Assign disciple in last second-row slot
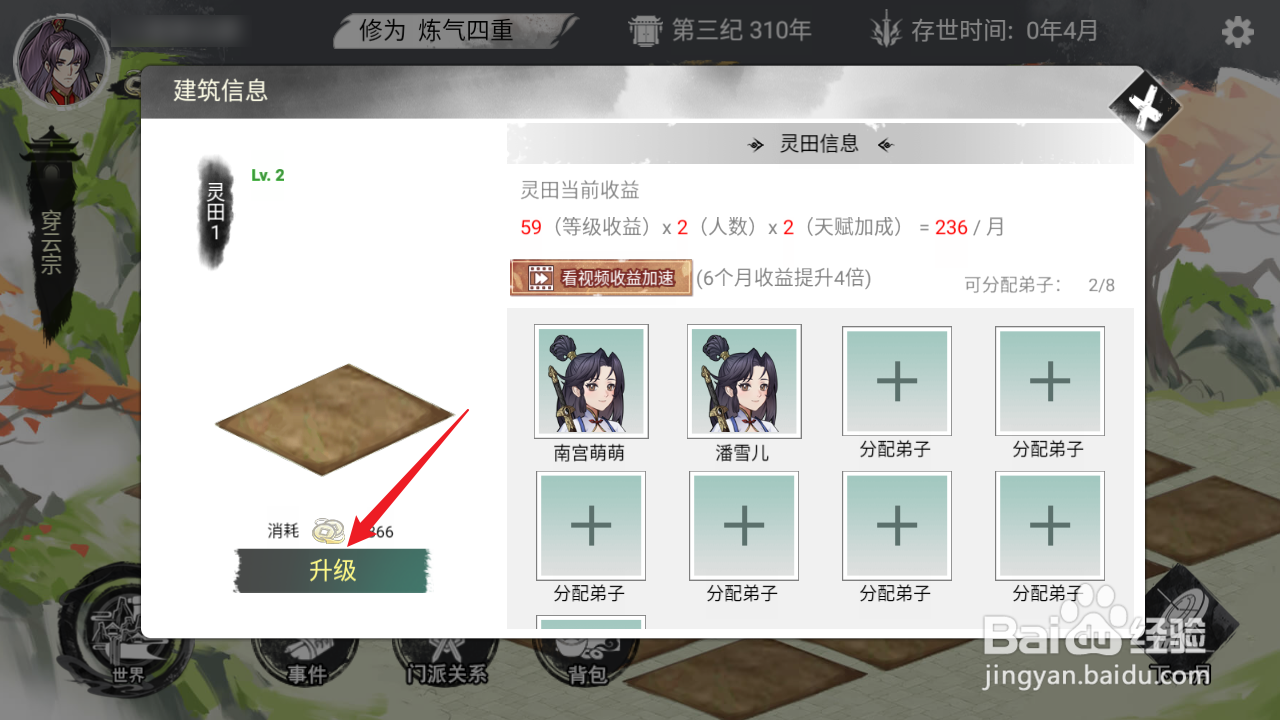Screen dimensions: 1280x720 (1050, 526)
